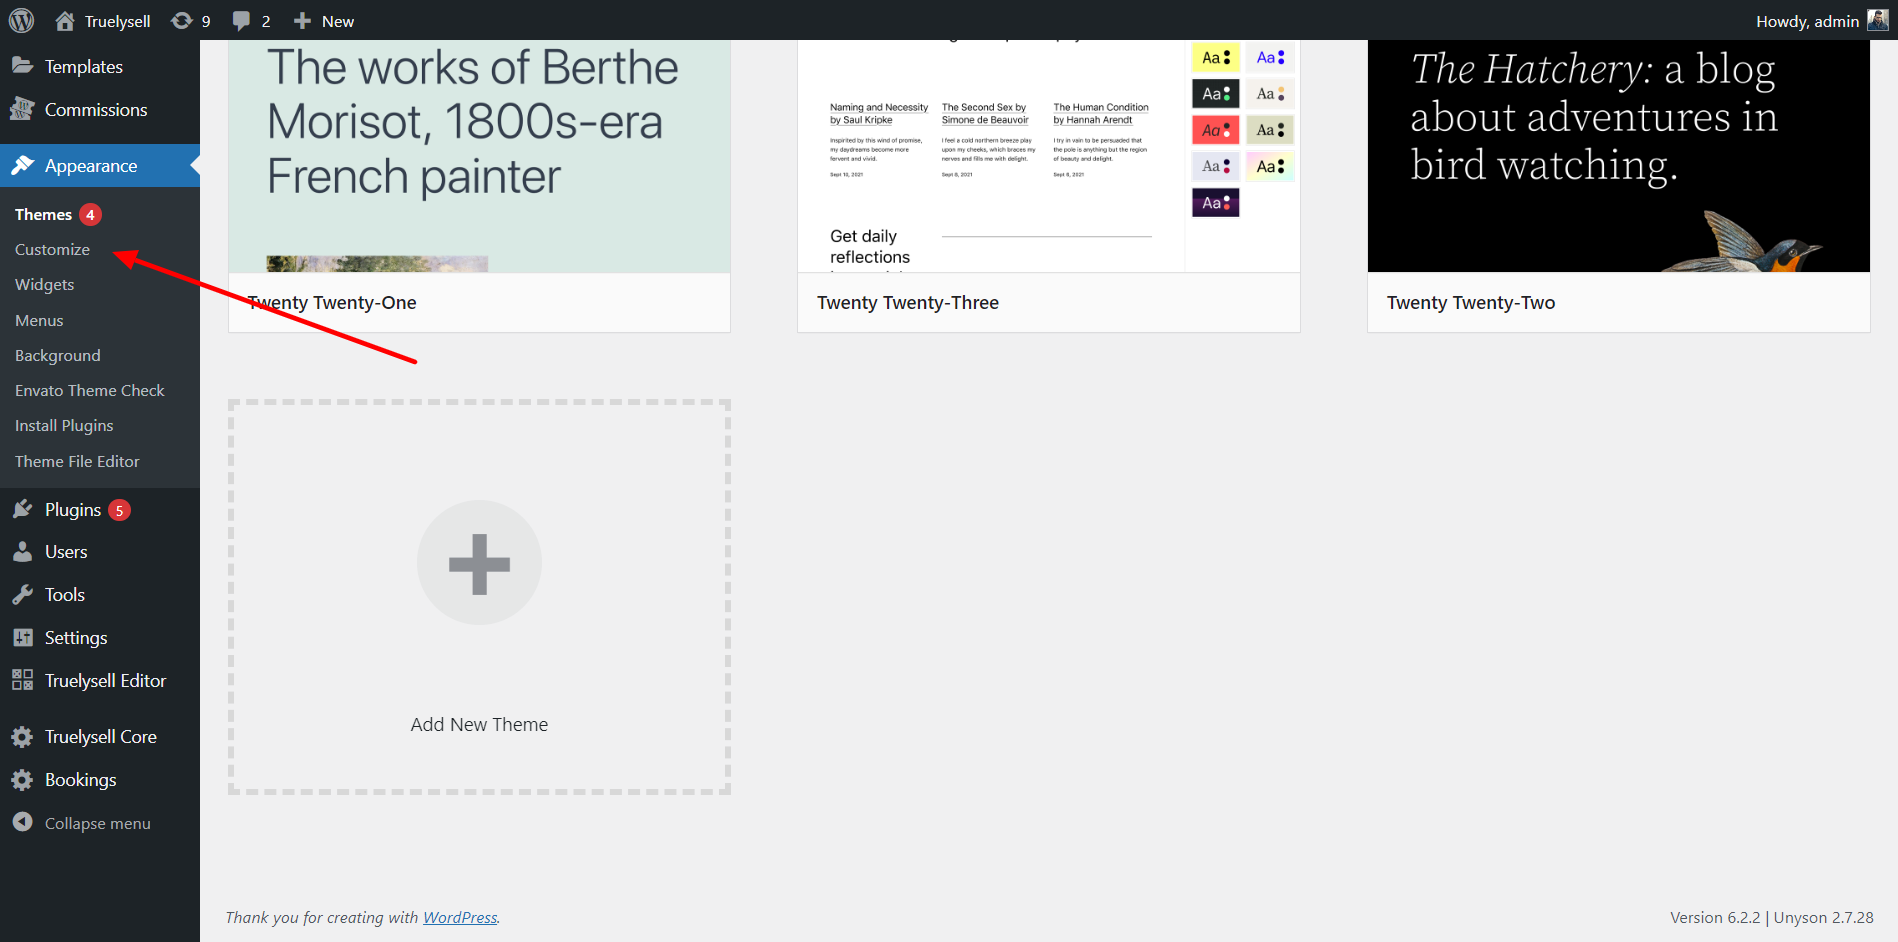Open Tools via the wrench icon

(x=22, y=595)
